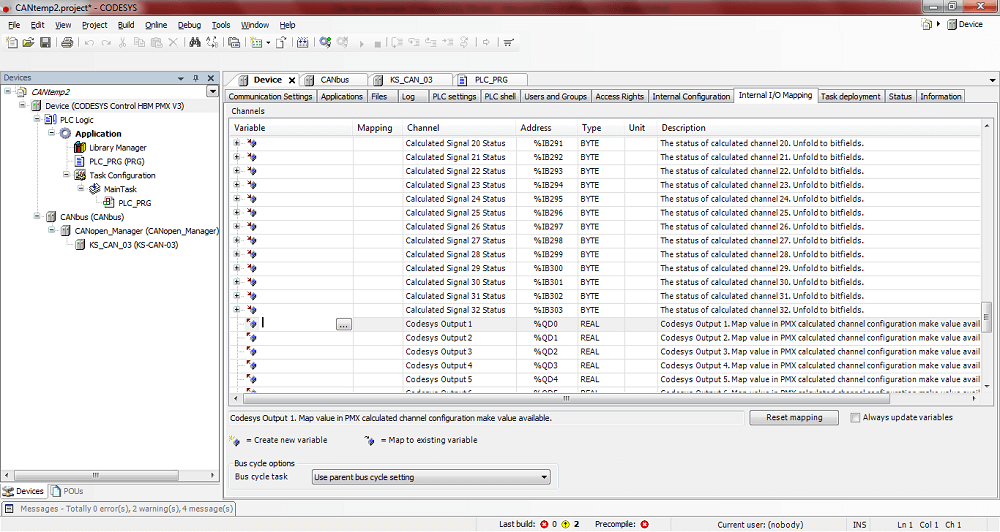Open the Build menu
Image resolution: width=1000 pixels, height=532 pixels.
126,25
